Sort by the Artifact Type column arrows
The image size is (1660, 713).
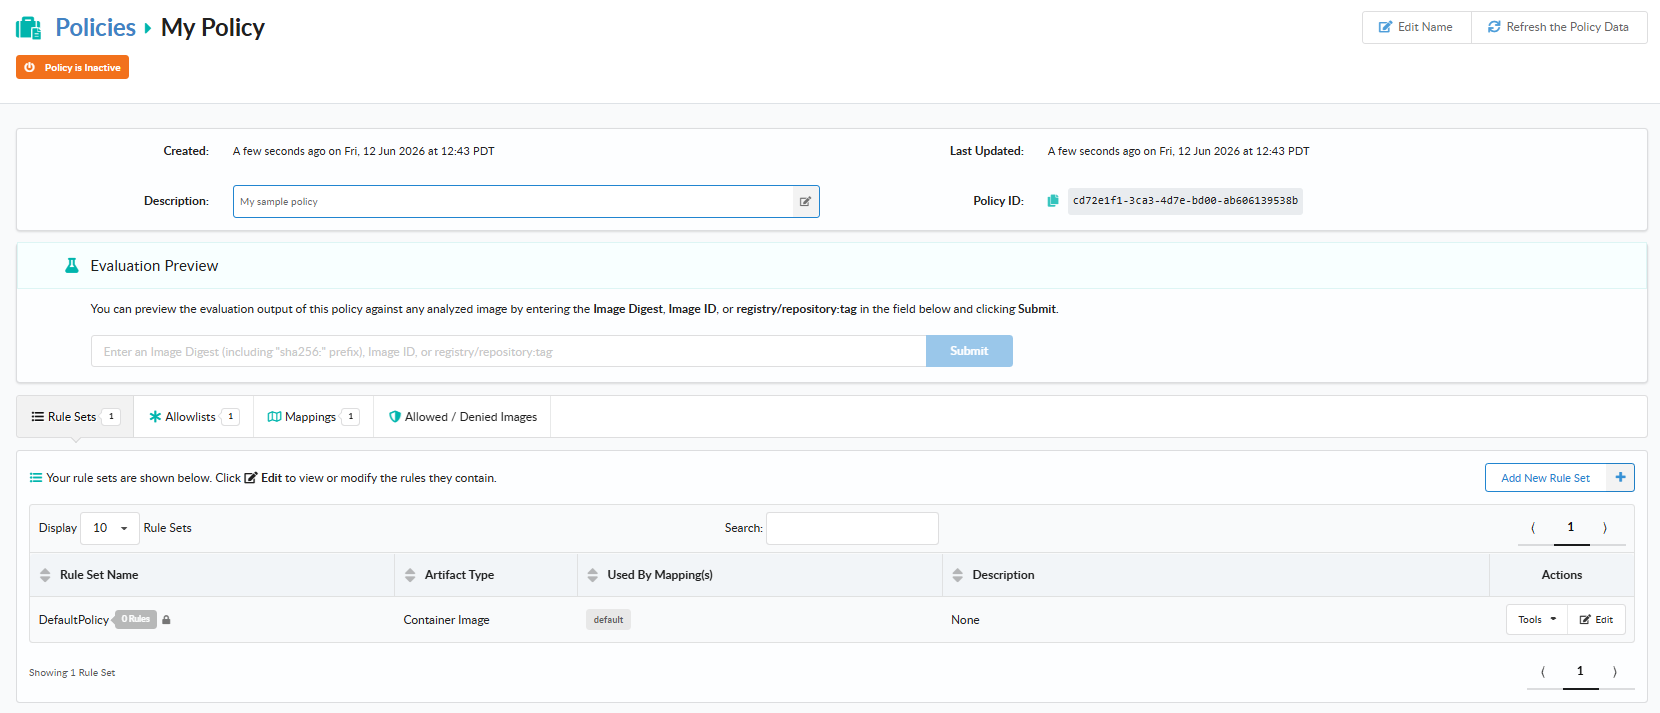410,575
